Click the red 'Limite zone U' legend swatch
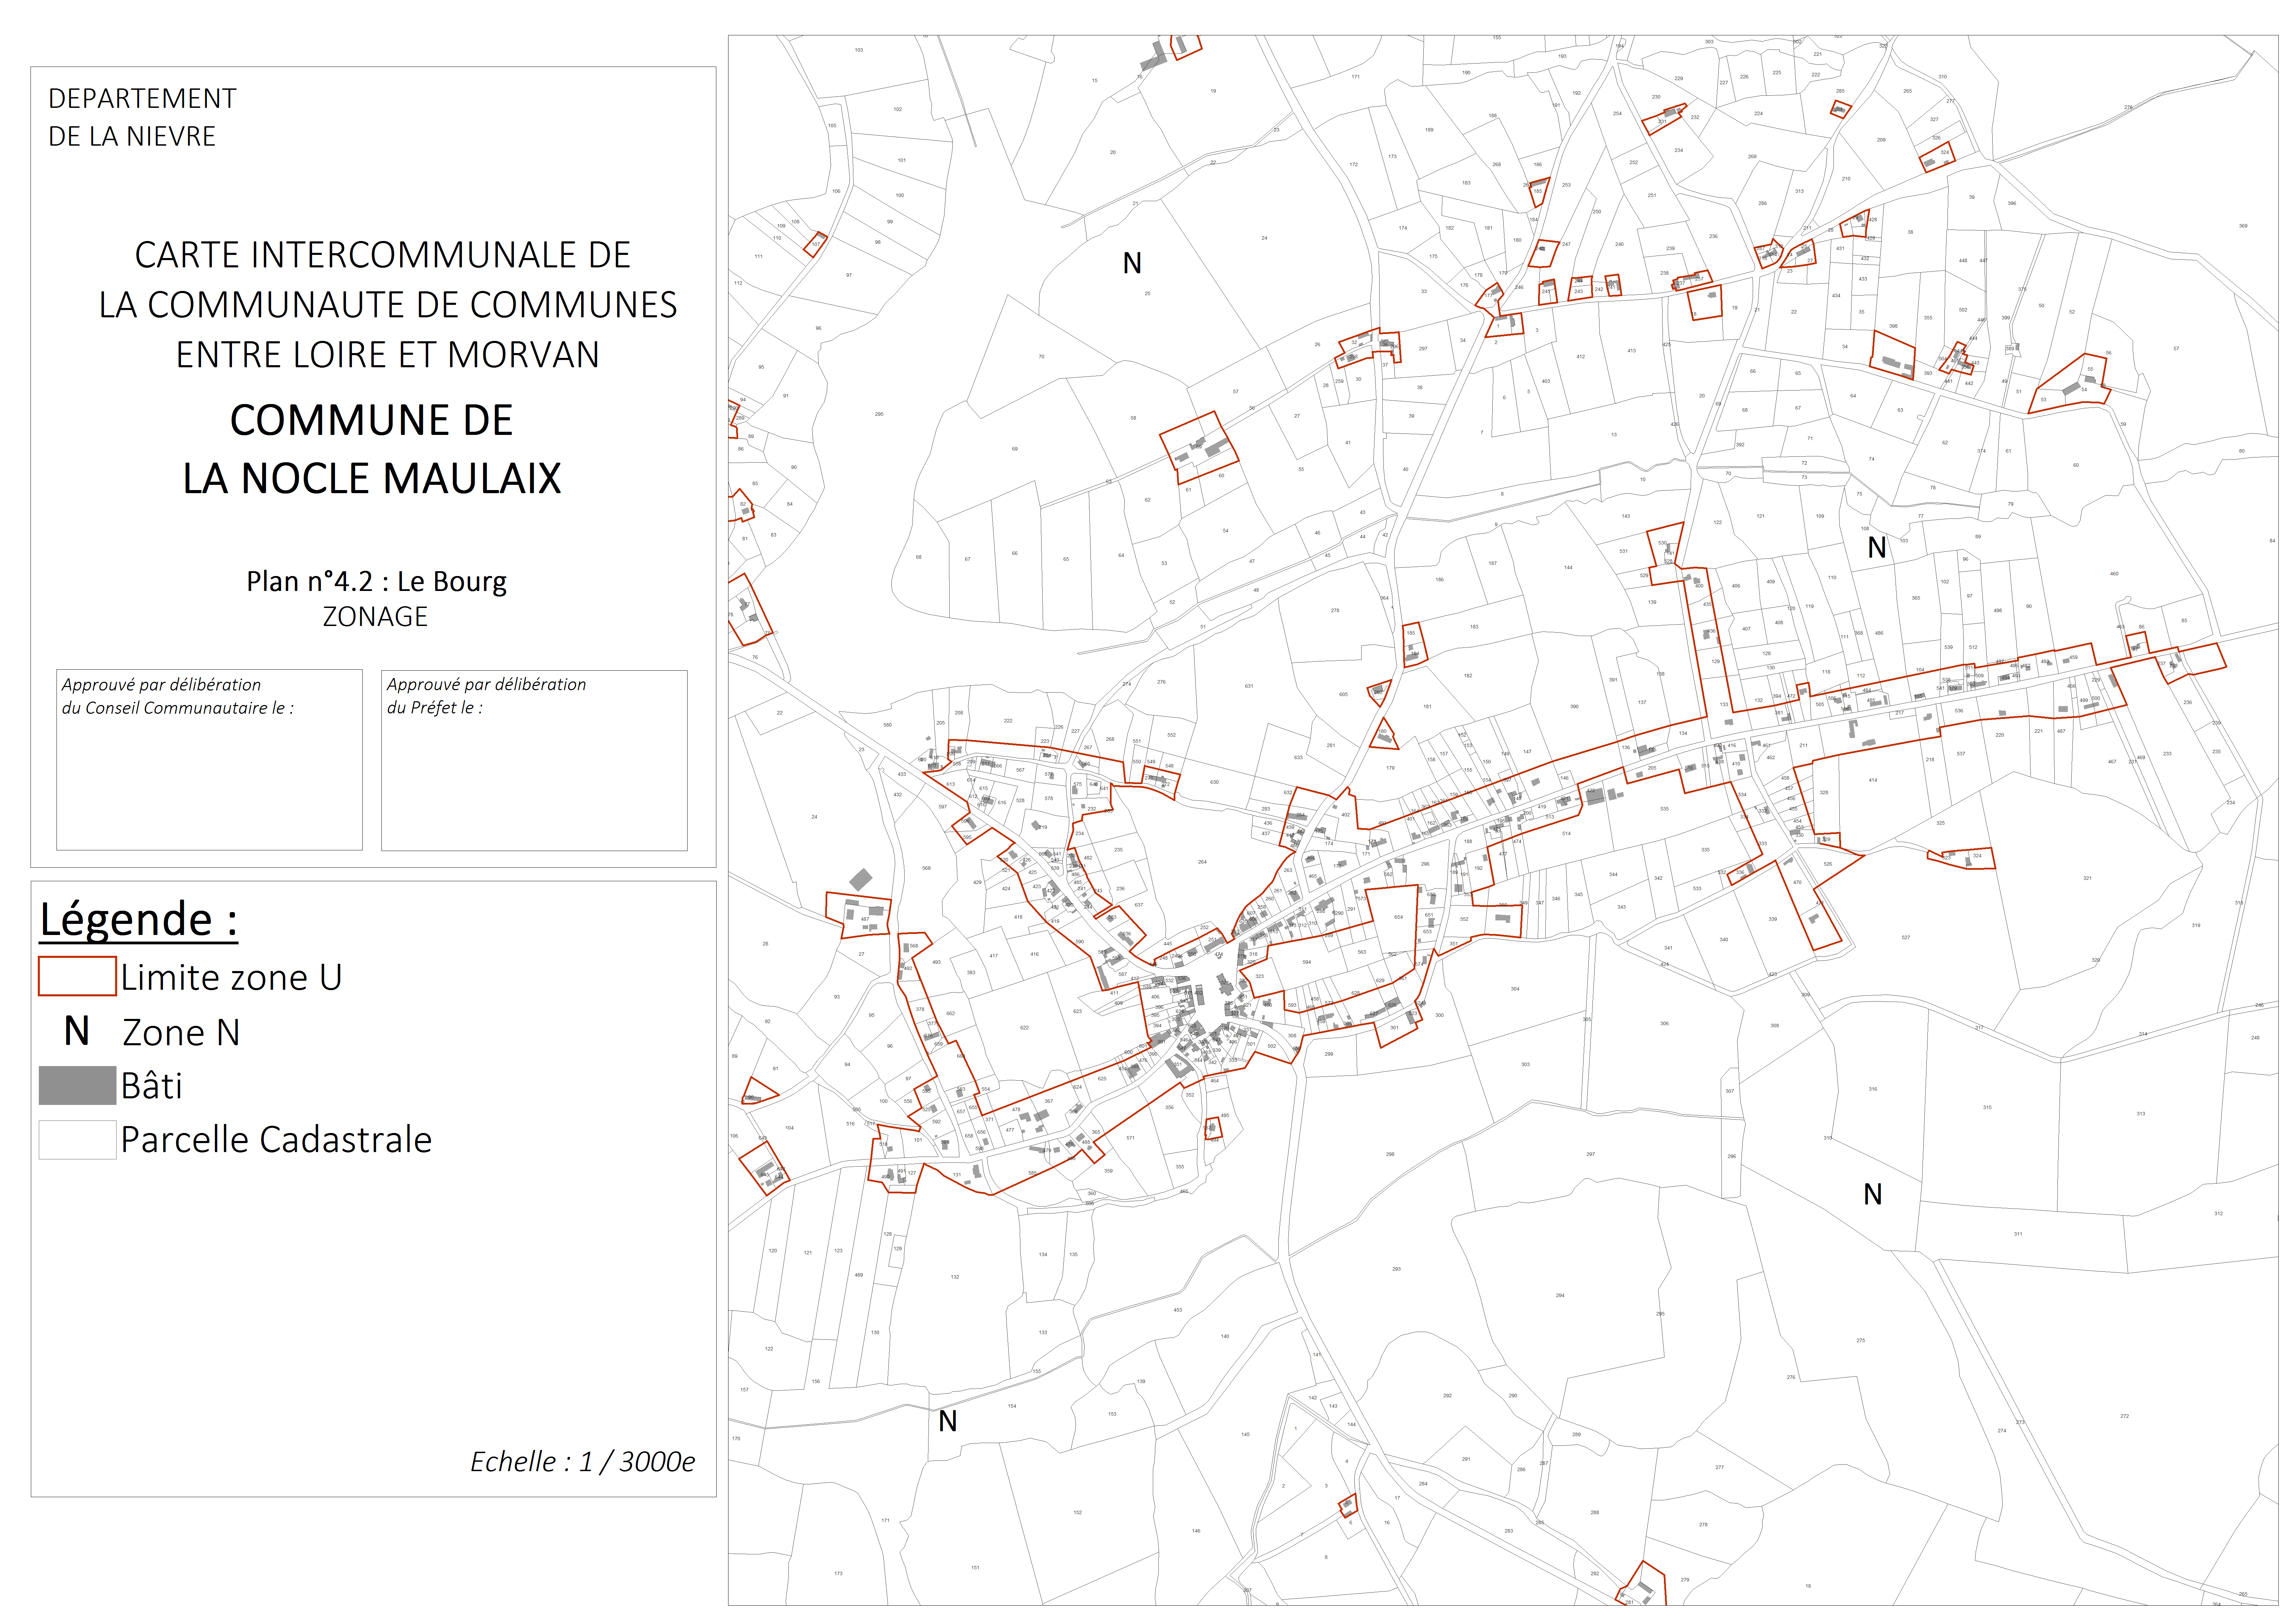Viewport: 2296px width, 1622px height. coord(77,976)
